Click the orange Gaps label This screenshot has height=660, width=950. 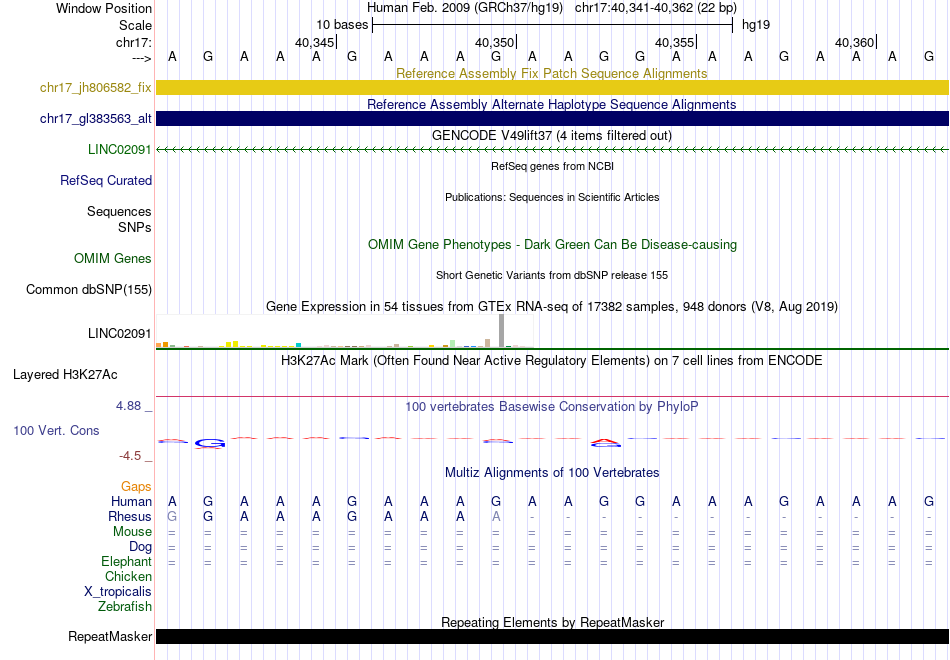[x=136, y=486]
